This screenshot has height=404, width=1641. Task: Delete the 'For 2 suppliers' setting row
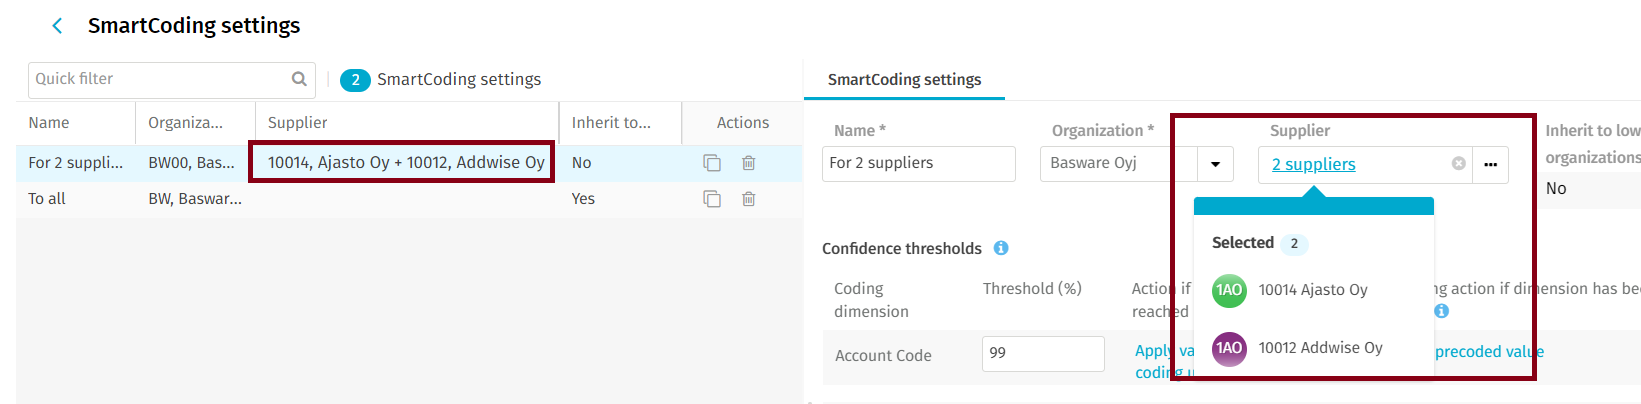[x=748, y=163]
